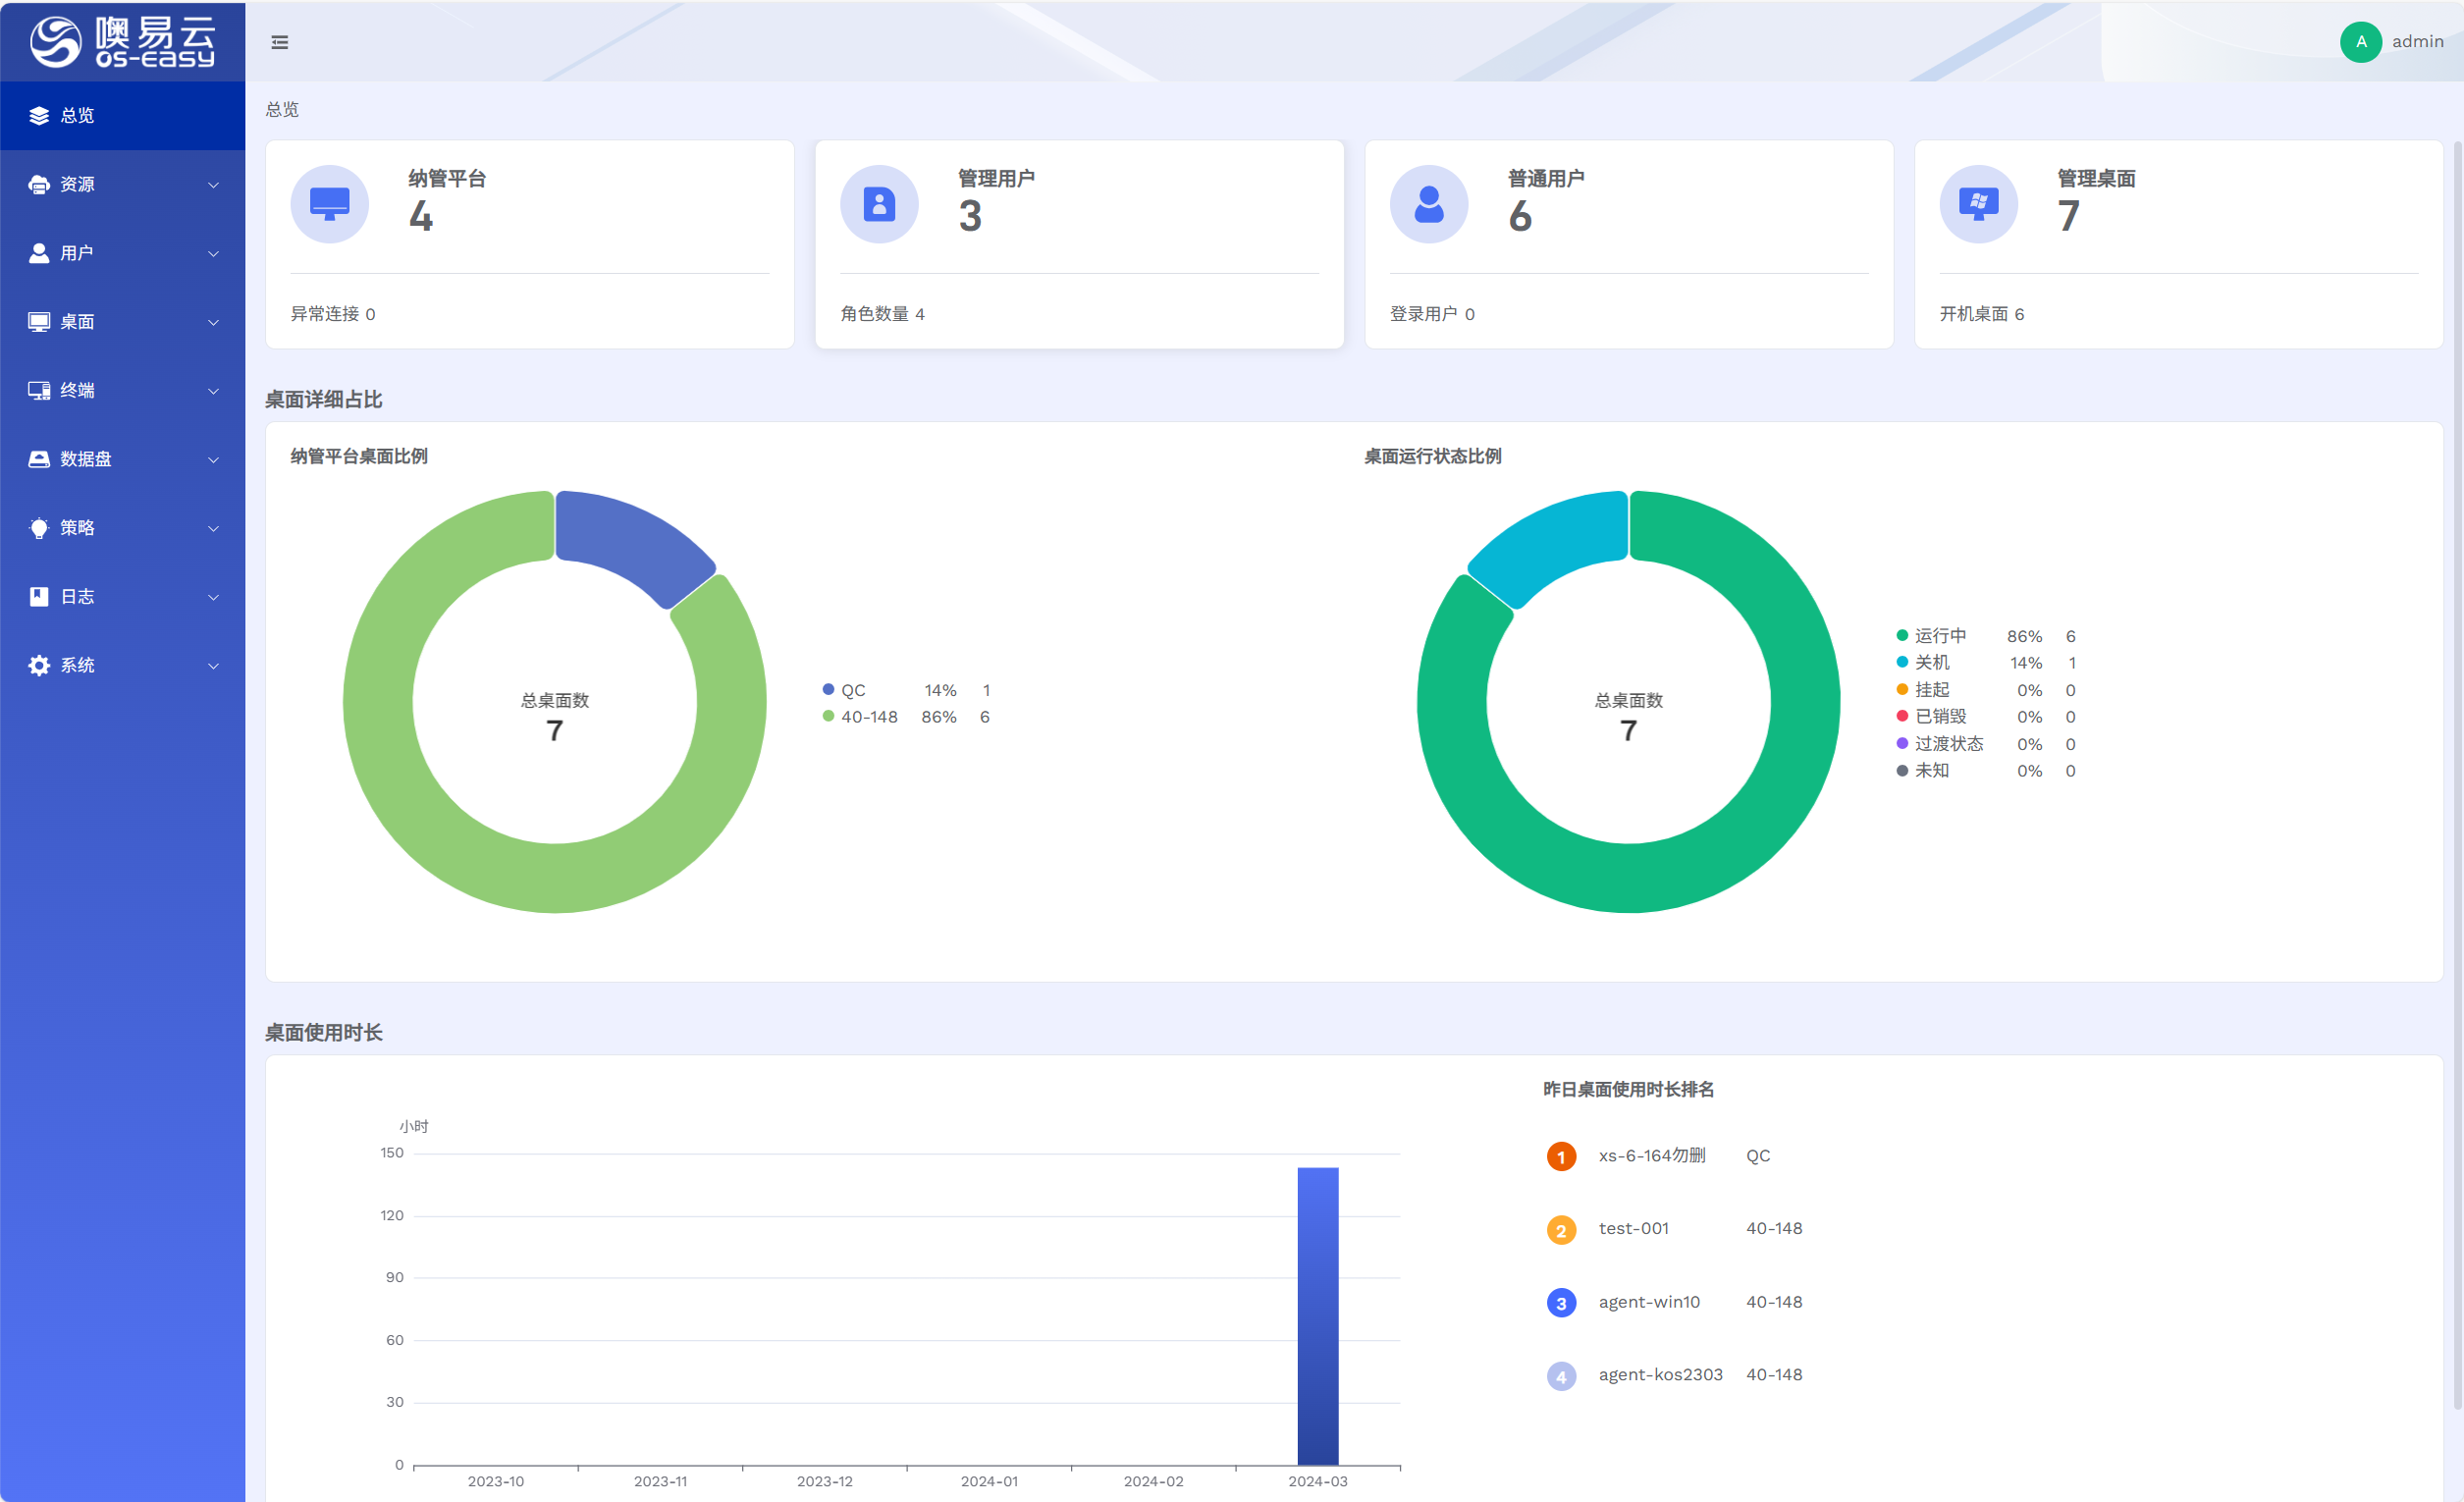The height and width of the screenshot is (1502, 2464).
Task: Expand the 日志 sidebar chevron
Action: 213,597
